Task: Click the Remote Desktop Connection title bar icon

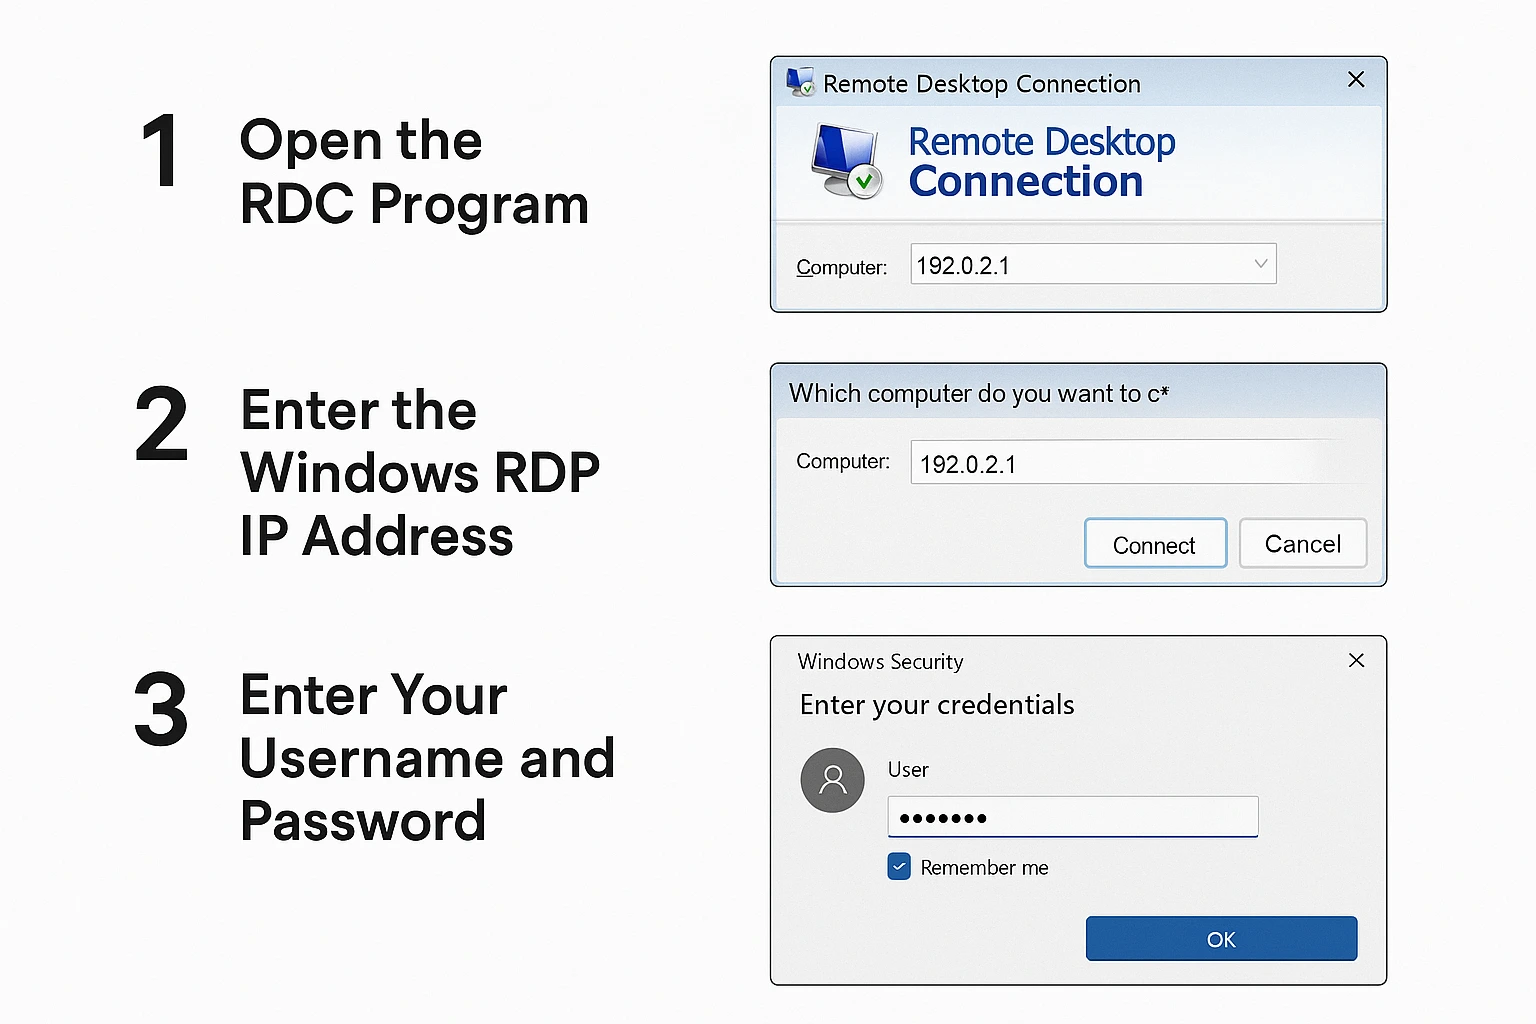Action: 800,82
